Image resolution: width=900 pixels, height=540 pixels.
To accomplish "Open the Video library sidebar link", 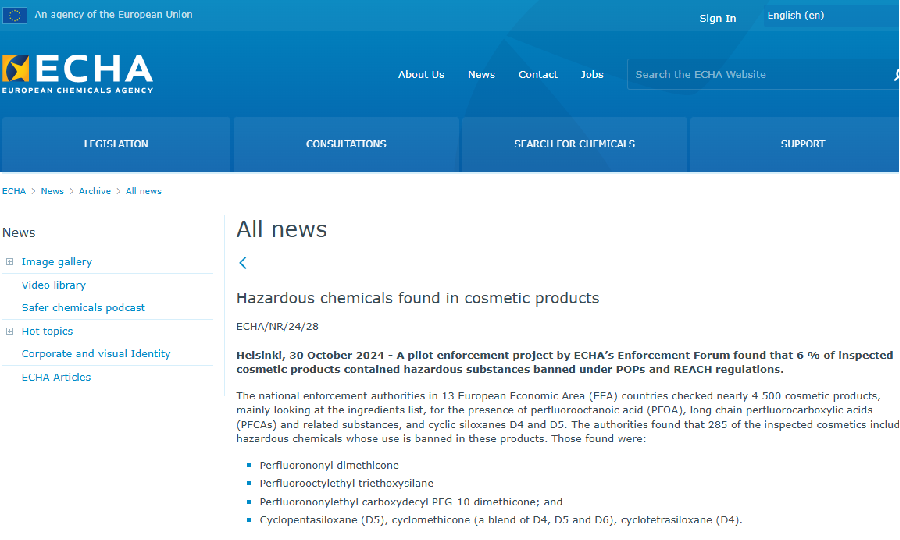I will click(54, 285).
